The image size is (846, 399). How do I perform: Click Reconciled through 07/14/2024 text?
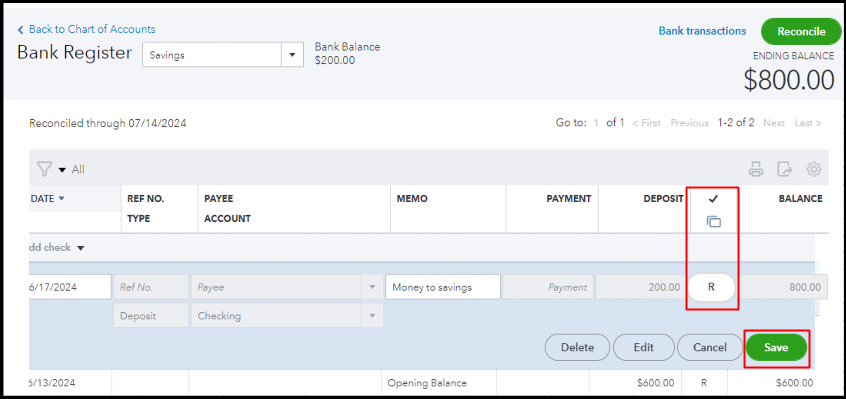tap(107, 123)
